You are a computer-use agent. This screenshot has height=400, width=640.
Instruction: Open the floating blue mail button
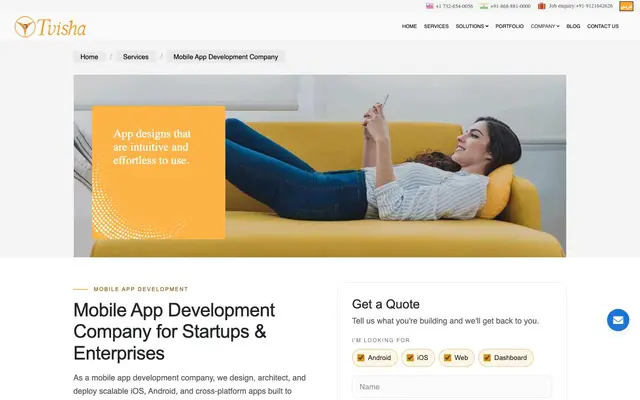pos(618,320)
